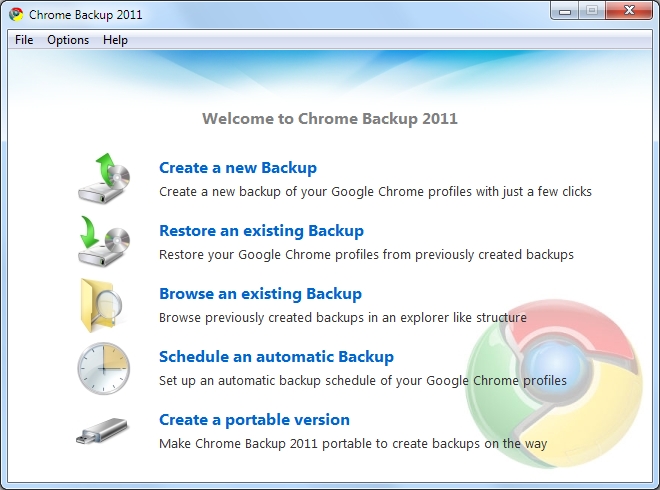Click the Restore an existing Backup link
This screenshot has width=660, height=490.
[x=261, y=231]
